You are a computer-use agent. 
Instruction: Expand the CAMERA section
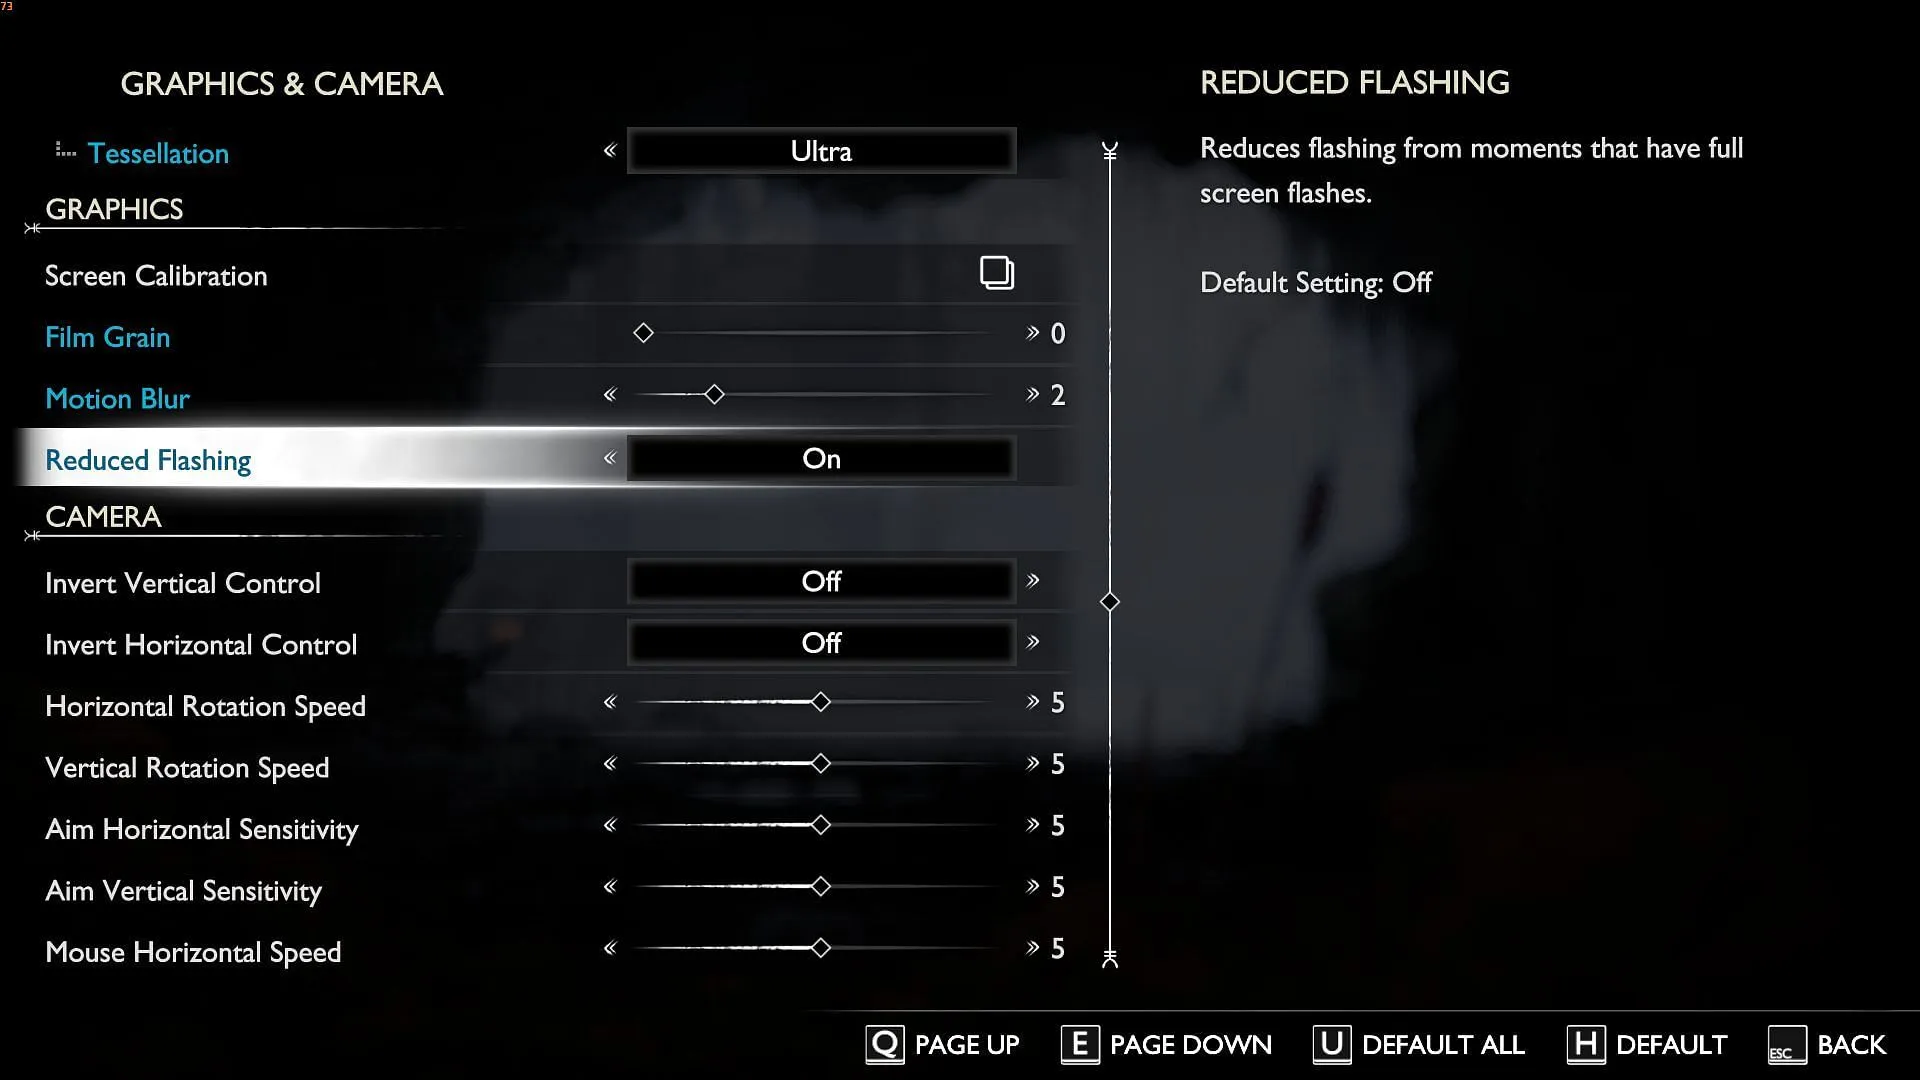click(103, 517)
